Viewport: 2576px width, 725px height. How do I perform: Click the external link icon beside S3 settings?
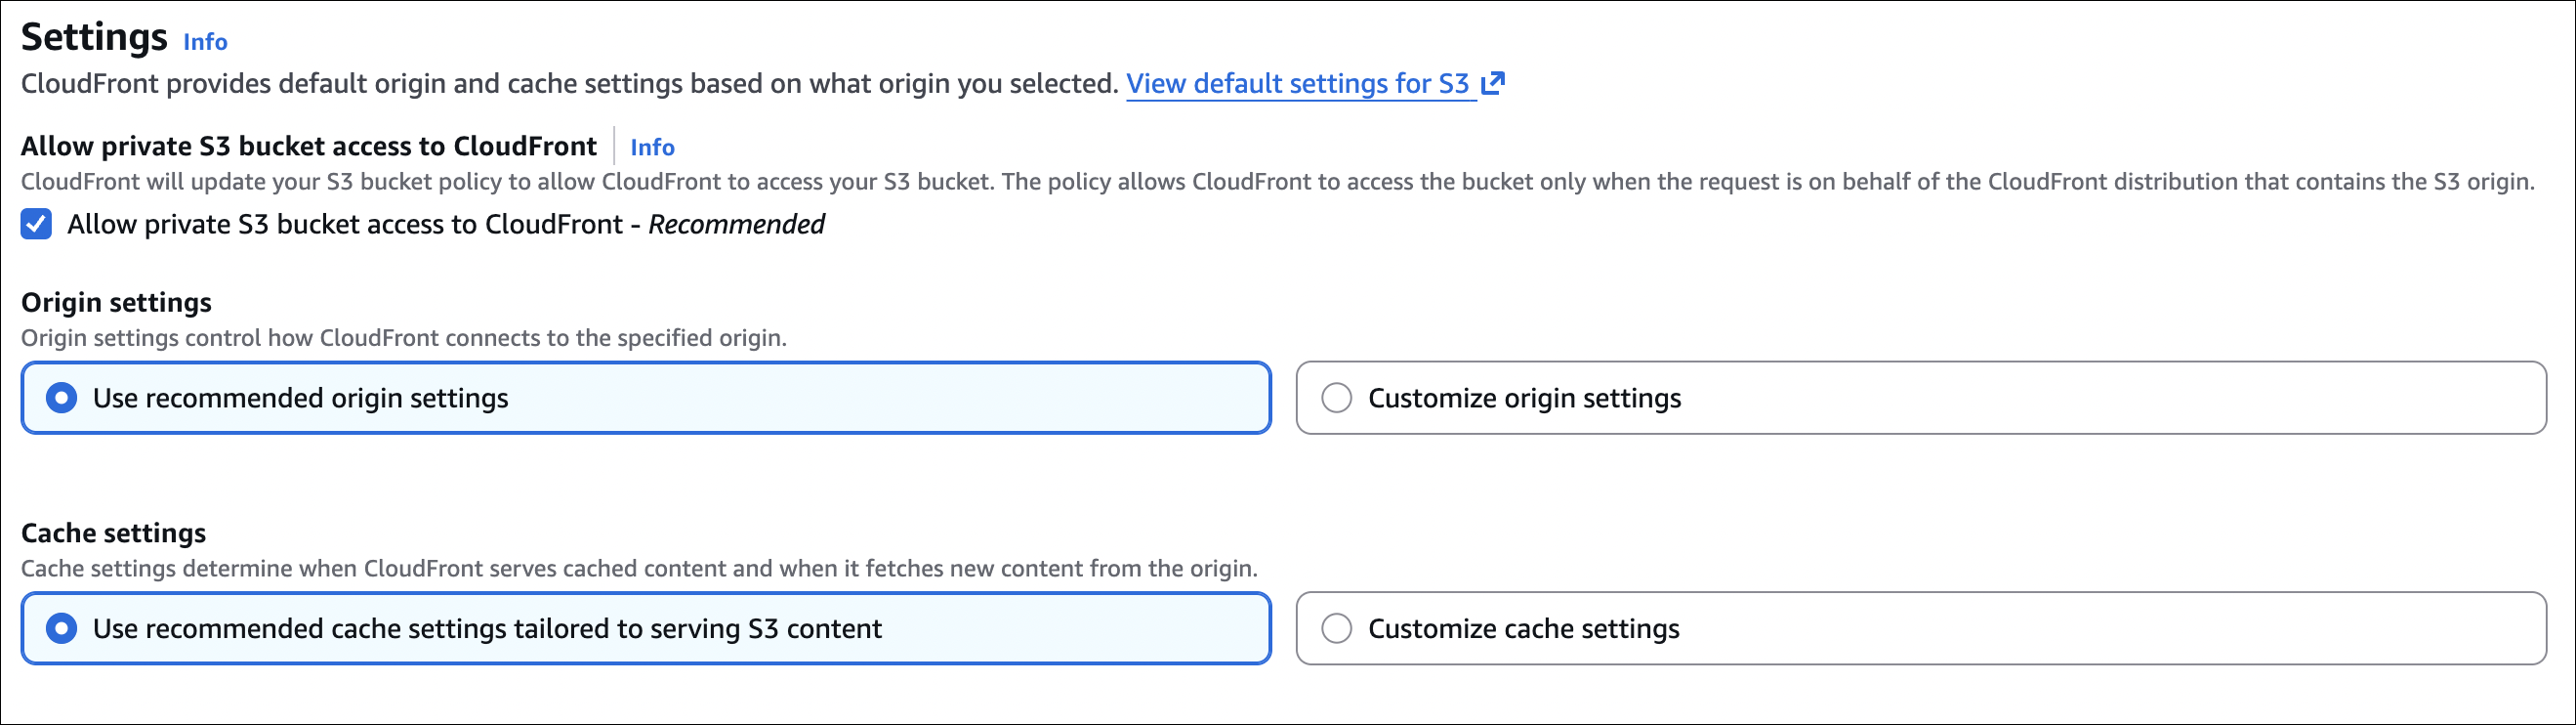[1493, 84]
